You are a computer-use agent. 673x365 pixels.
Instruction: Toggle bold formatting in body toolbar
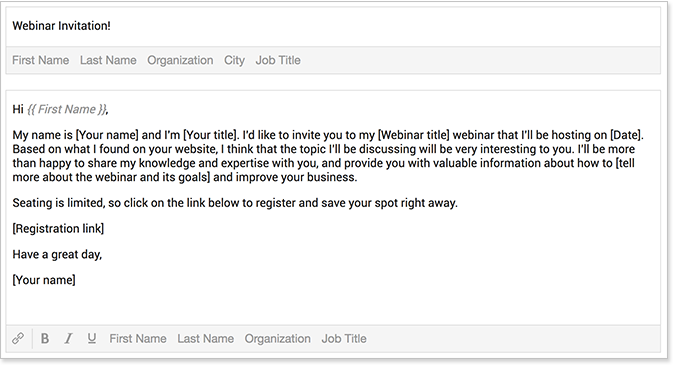click(45, 338)
